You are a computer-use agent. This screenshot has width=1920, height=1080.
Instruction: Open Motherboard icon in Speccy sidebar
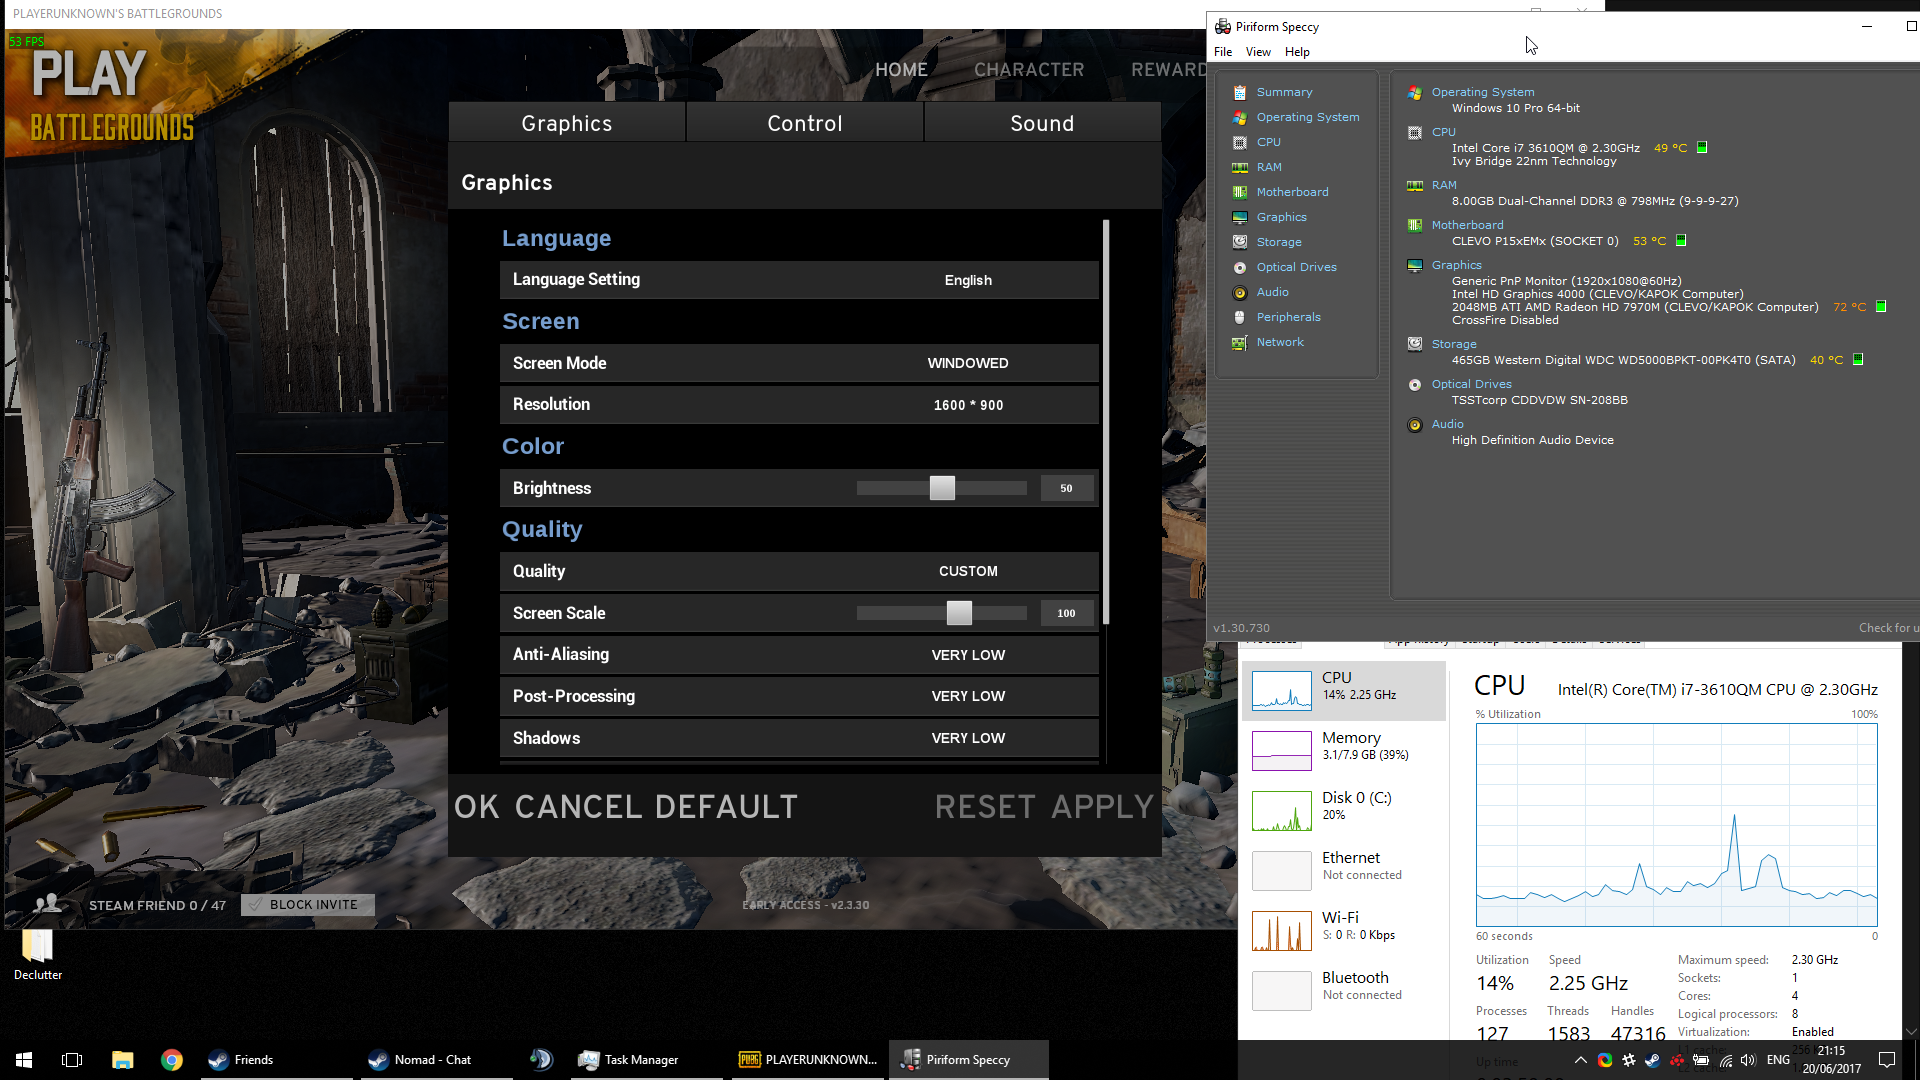coord(1240,192)
